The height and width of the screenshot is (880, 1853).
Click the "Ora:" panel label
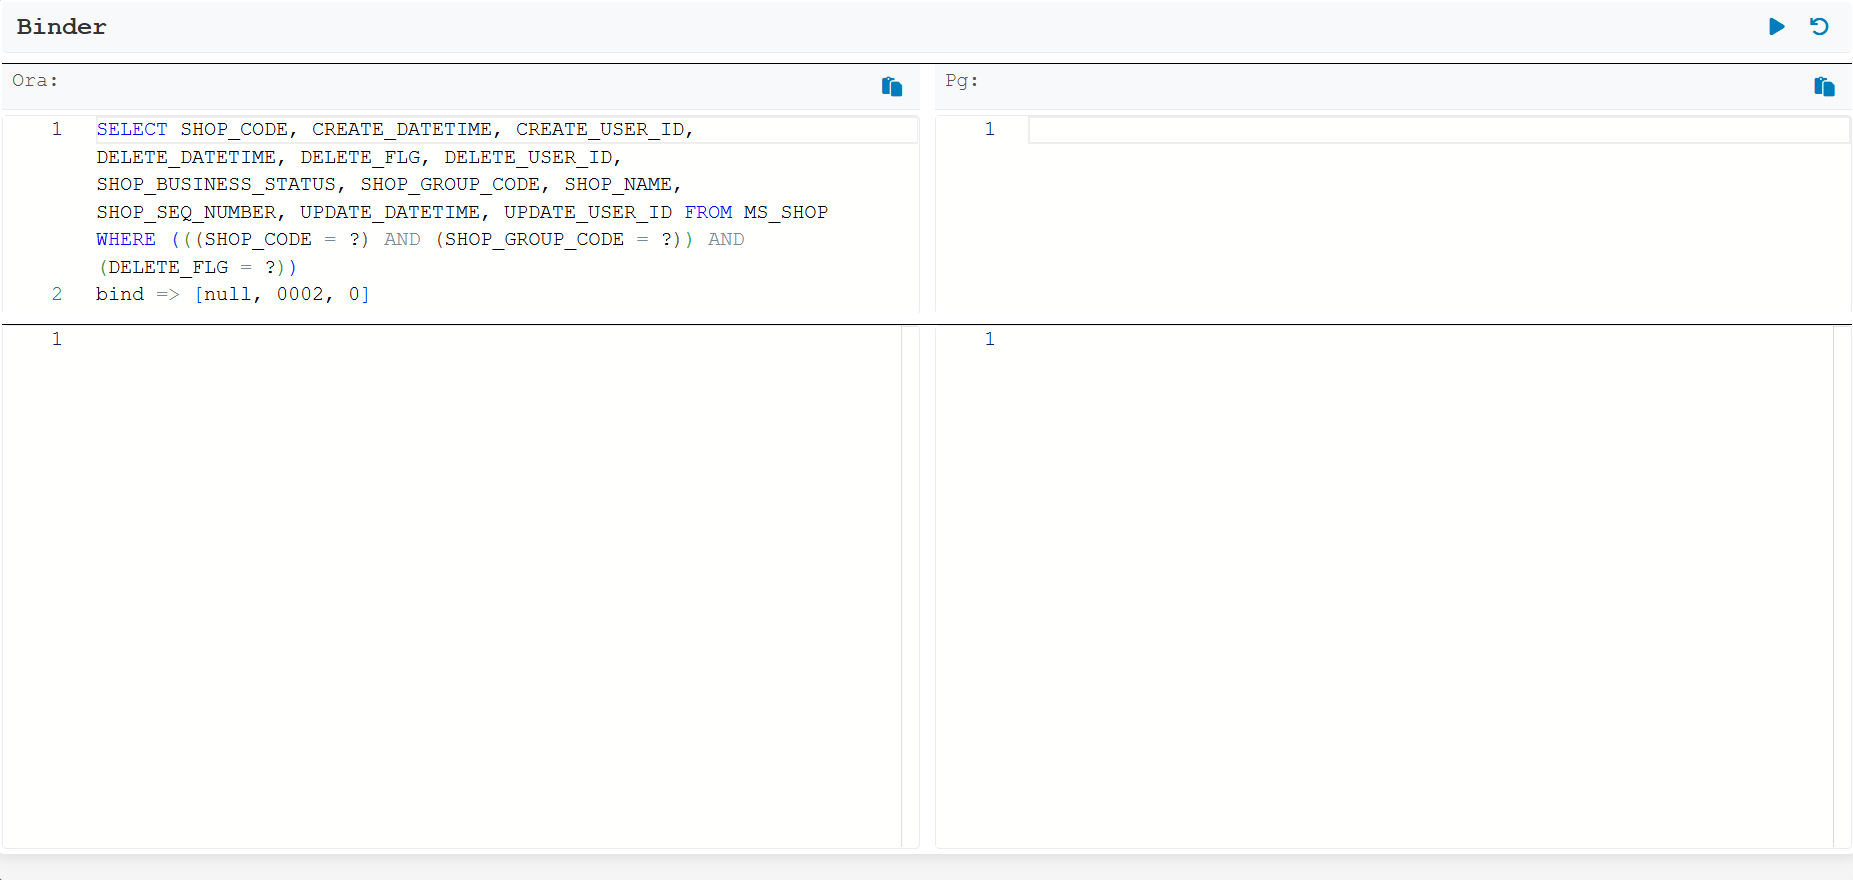click(35, 81)
